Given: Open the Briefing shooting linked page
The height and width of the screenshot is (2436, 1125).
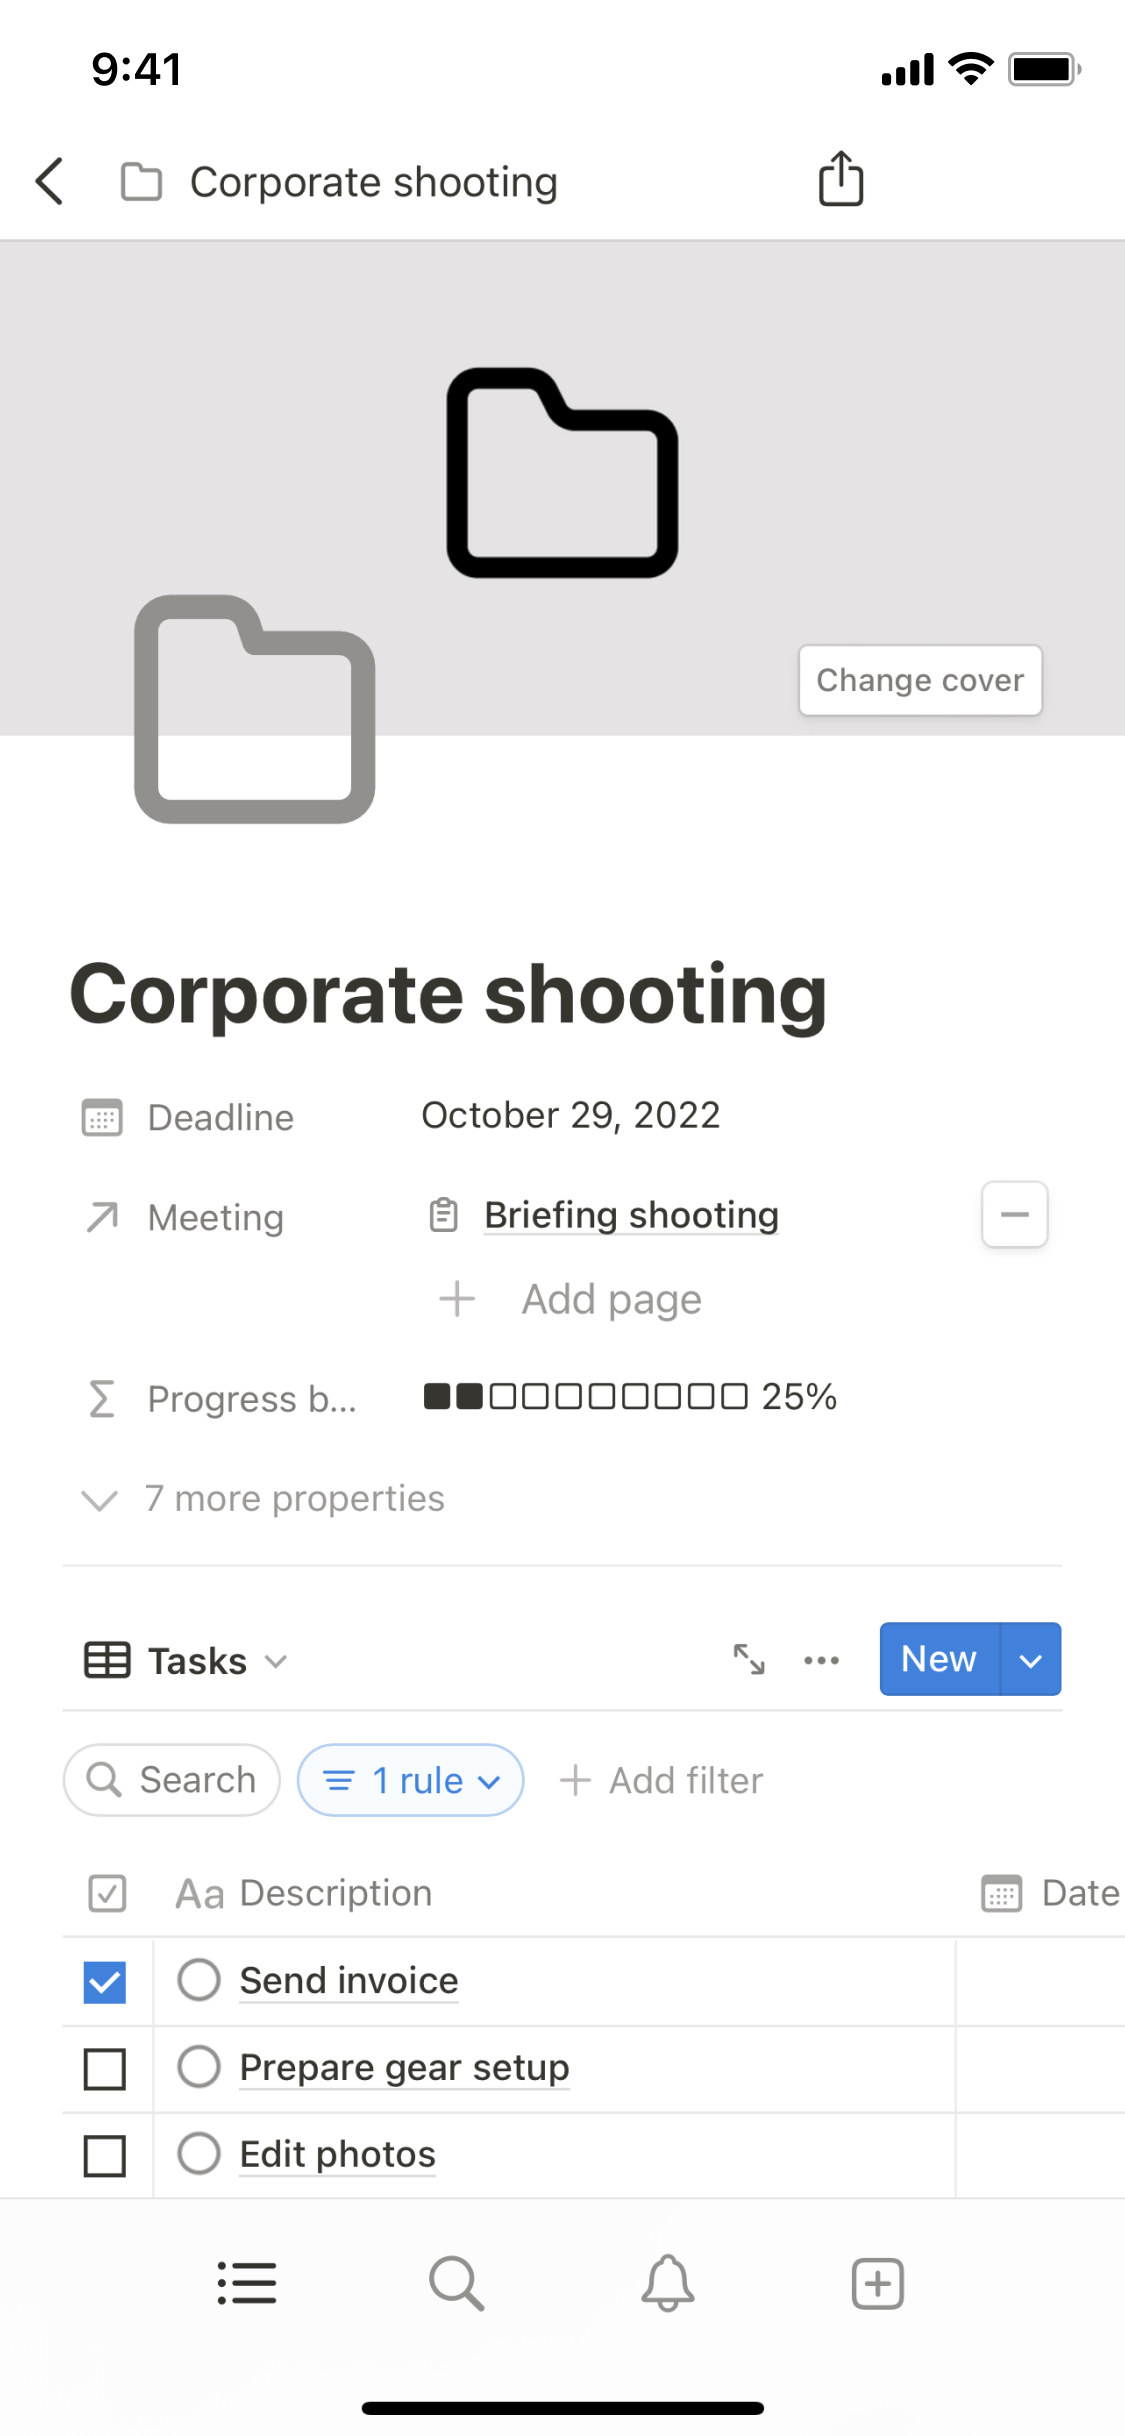Looking at the screenshot, I should (631, 1215).
